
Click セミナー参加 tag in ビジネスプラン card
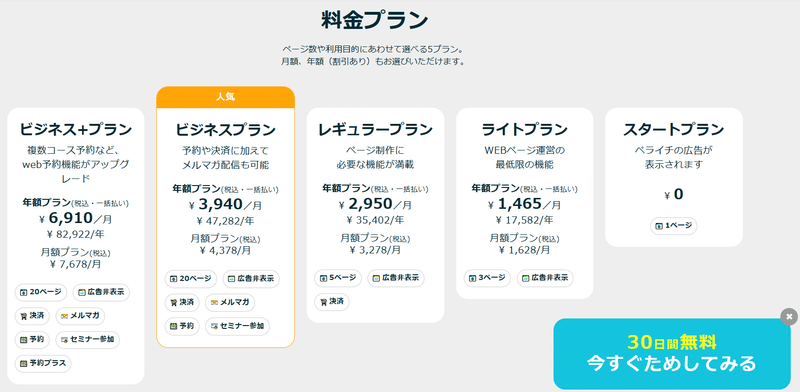tap(237, 326)
